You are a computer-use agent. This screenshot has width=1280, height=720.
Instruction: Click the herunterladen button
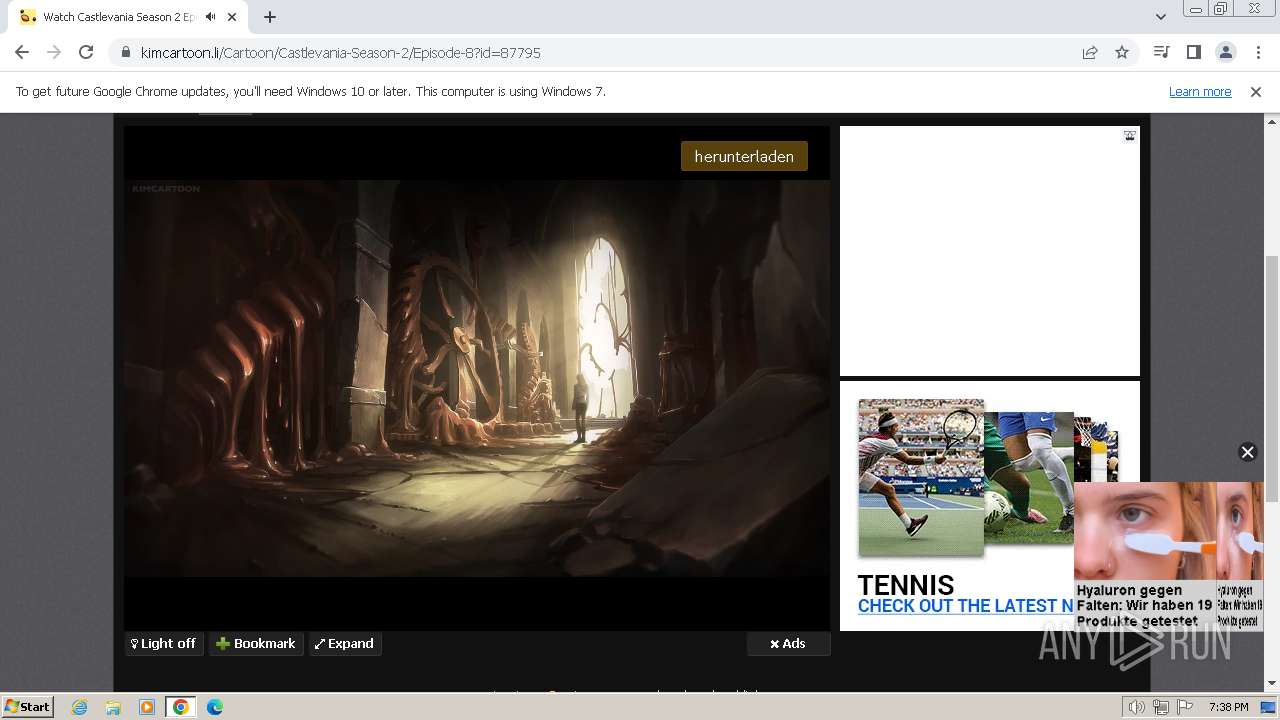coord(744,156)
